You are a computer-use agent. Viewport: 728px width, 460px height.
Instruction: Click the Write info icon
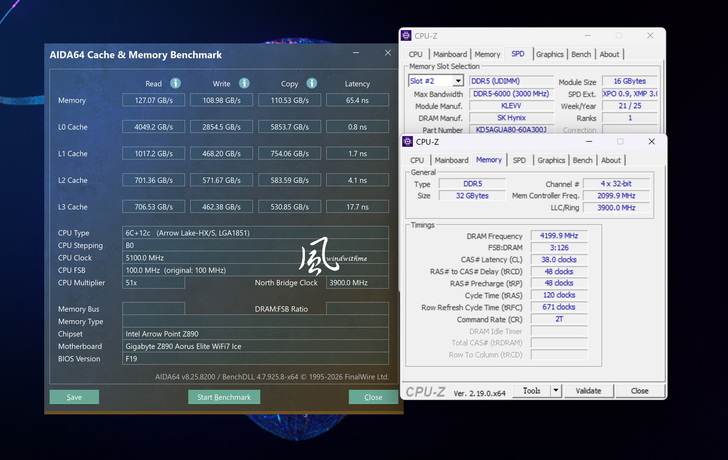pos(244,84)
